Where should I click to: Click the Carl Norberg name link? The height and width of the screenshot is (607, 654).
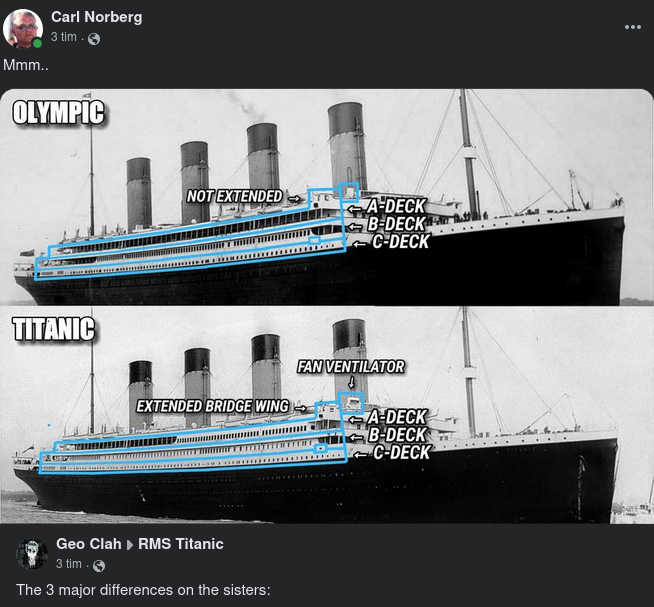[x=96, y=17]
